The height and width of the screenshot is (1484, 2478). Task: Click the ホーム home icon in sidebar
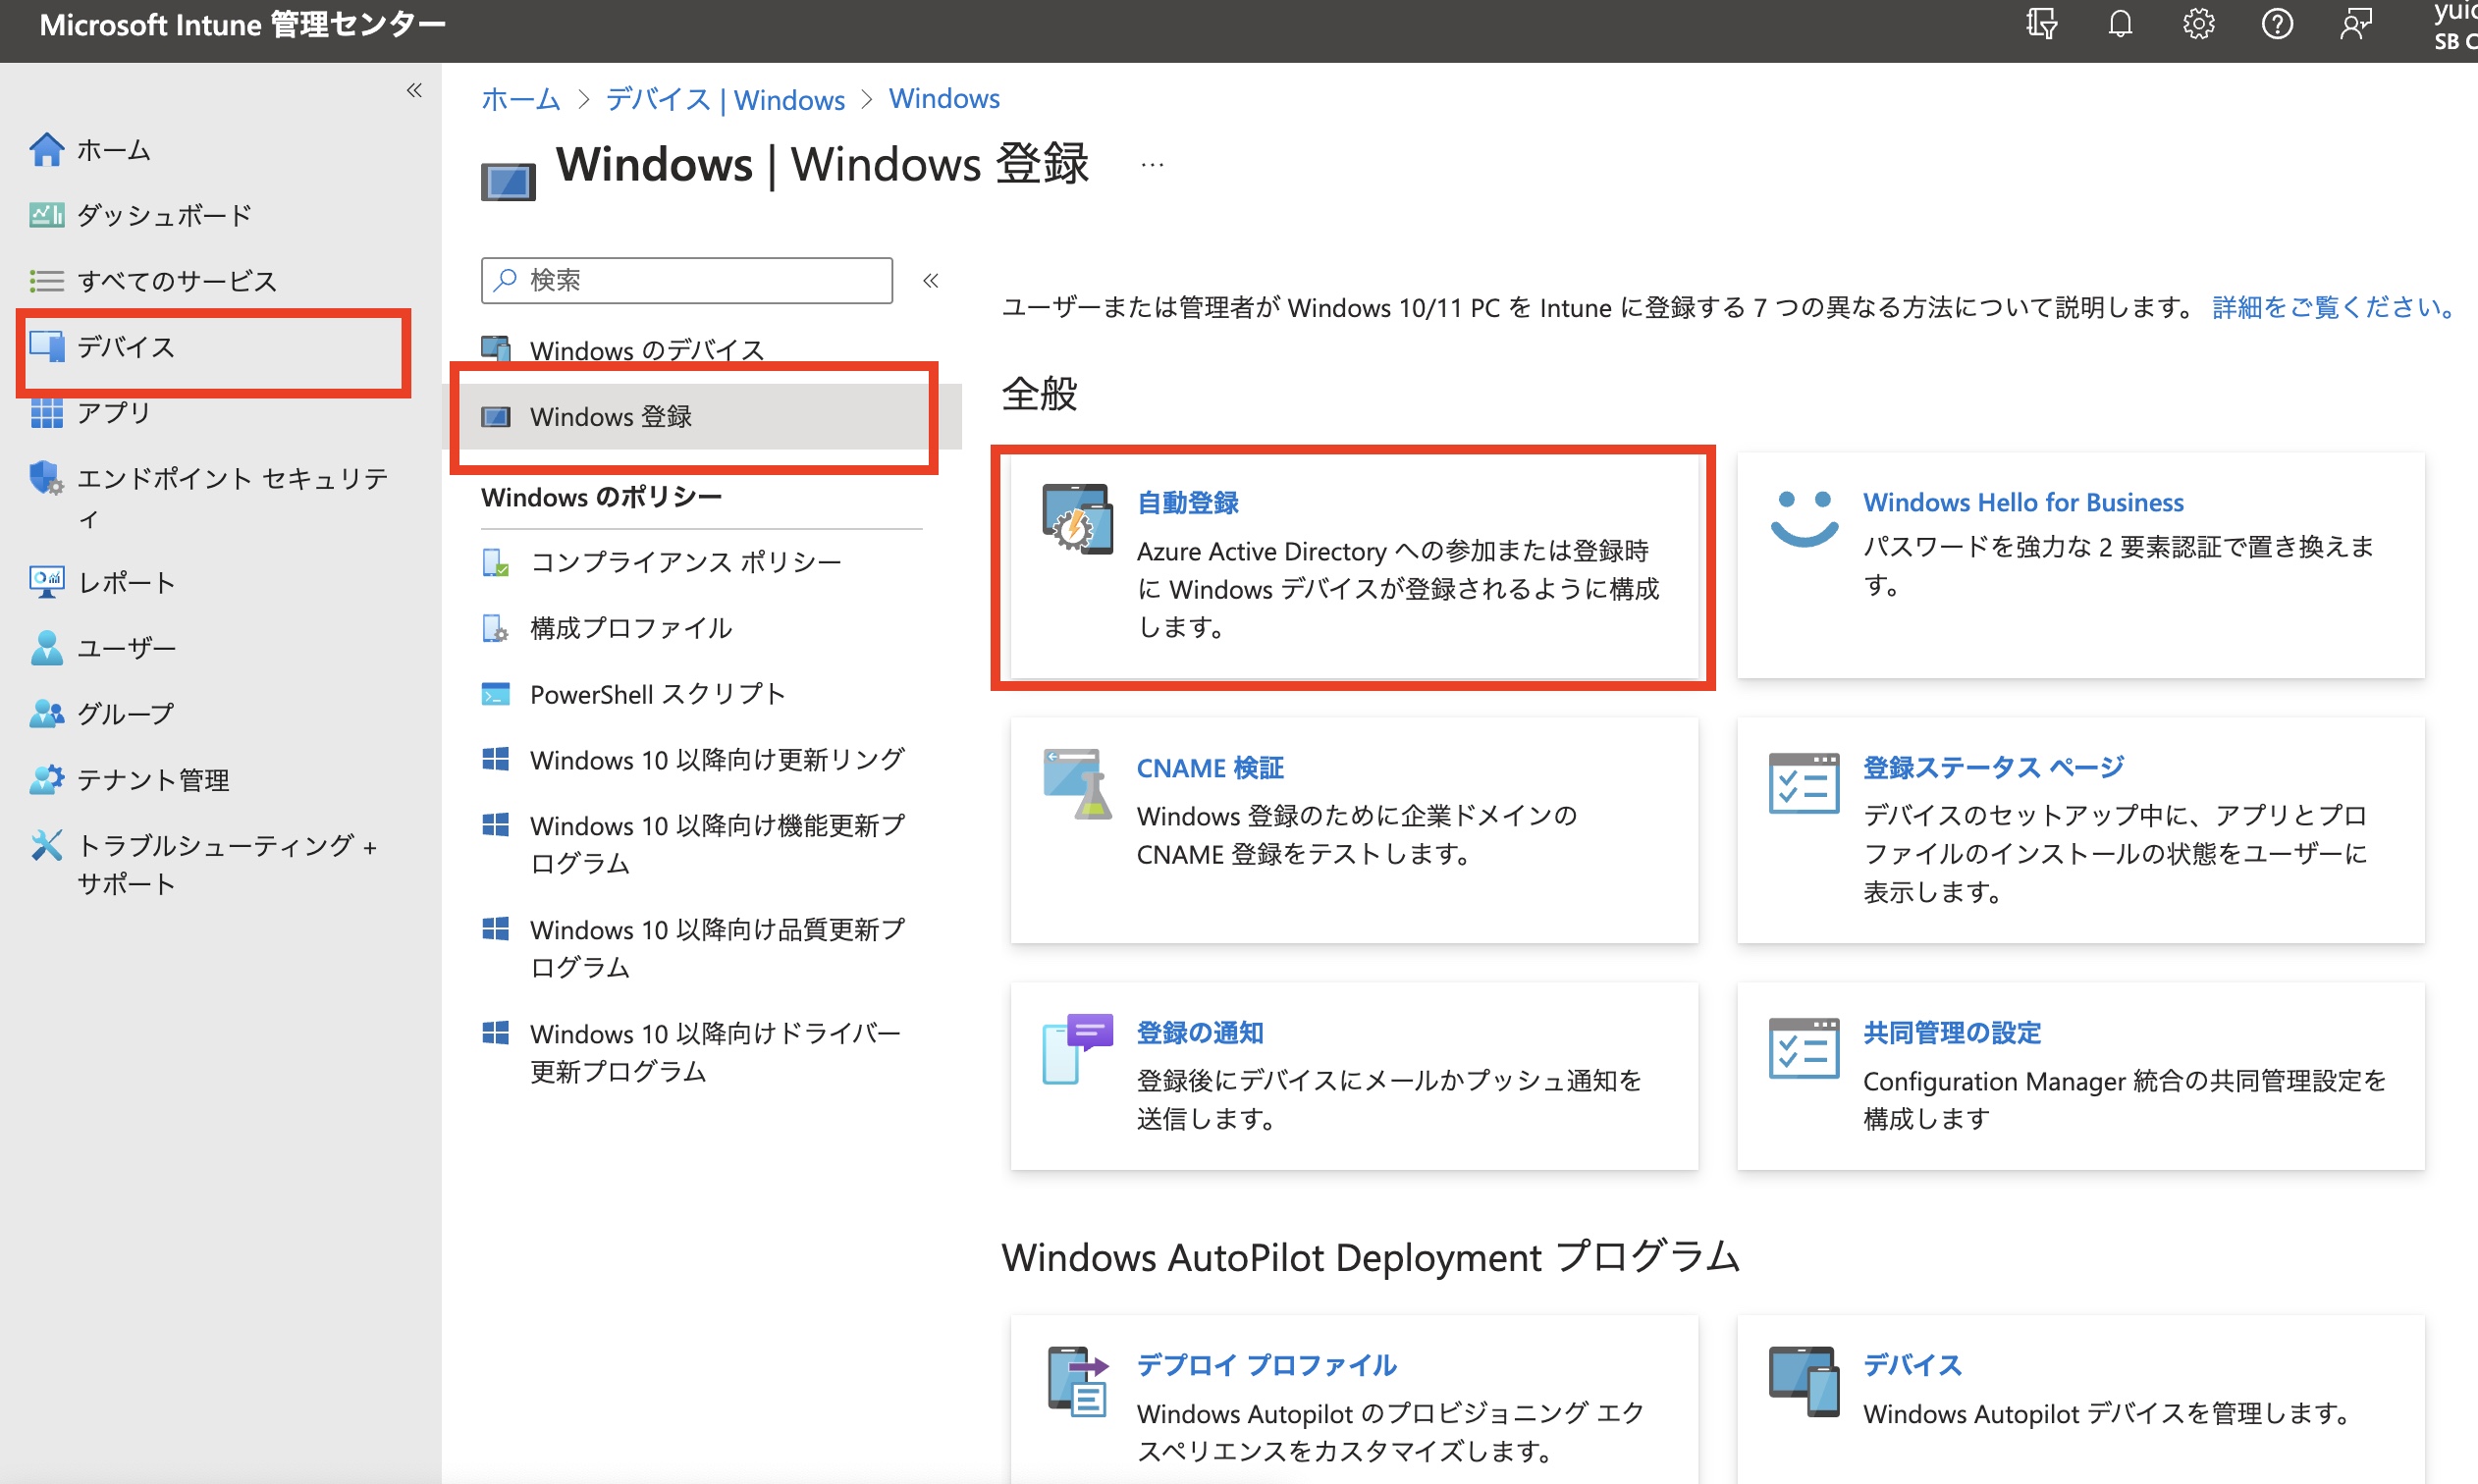[46, 150]
